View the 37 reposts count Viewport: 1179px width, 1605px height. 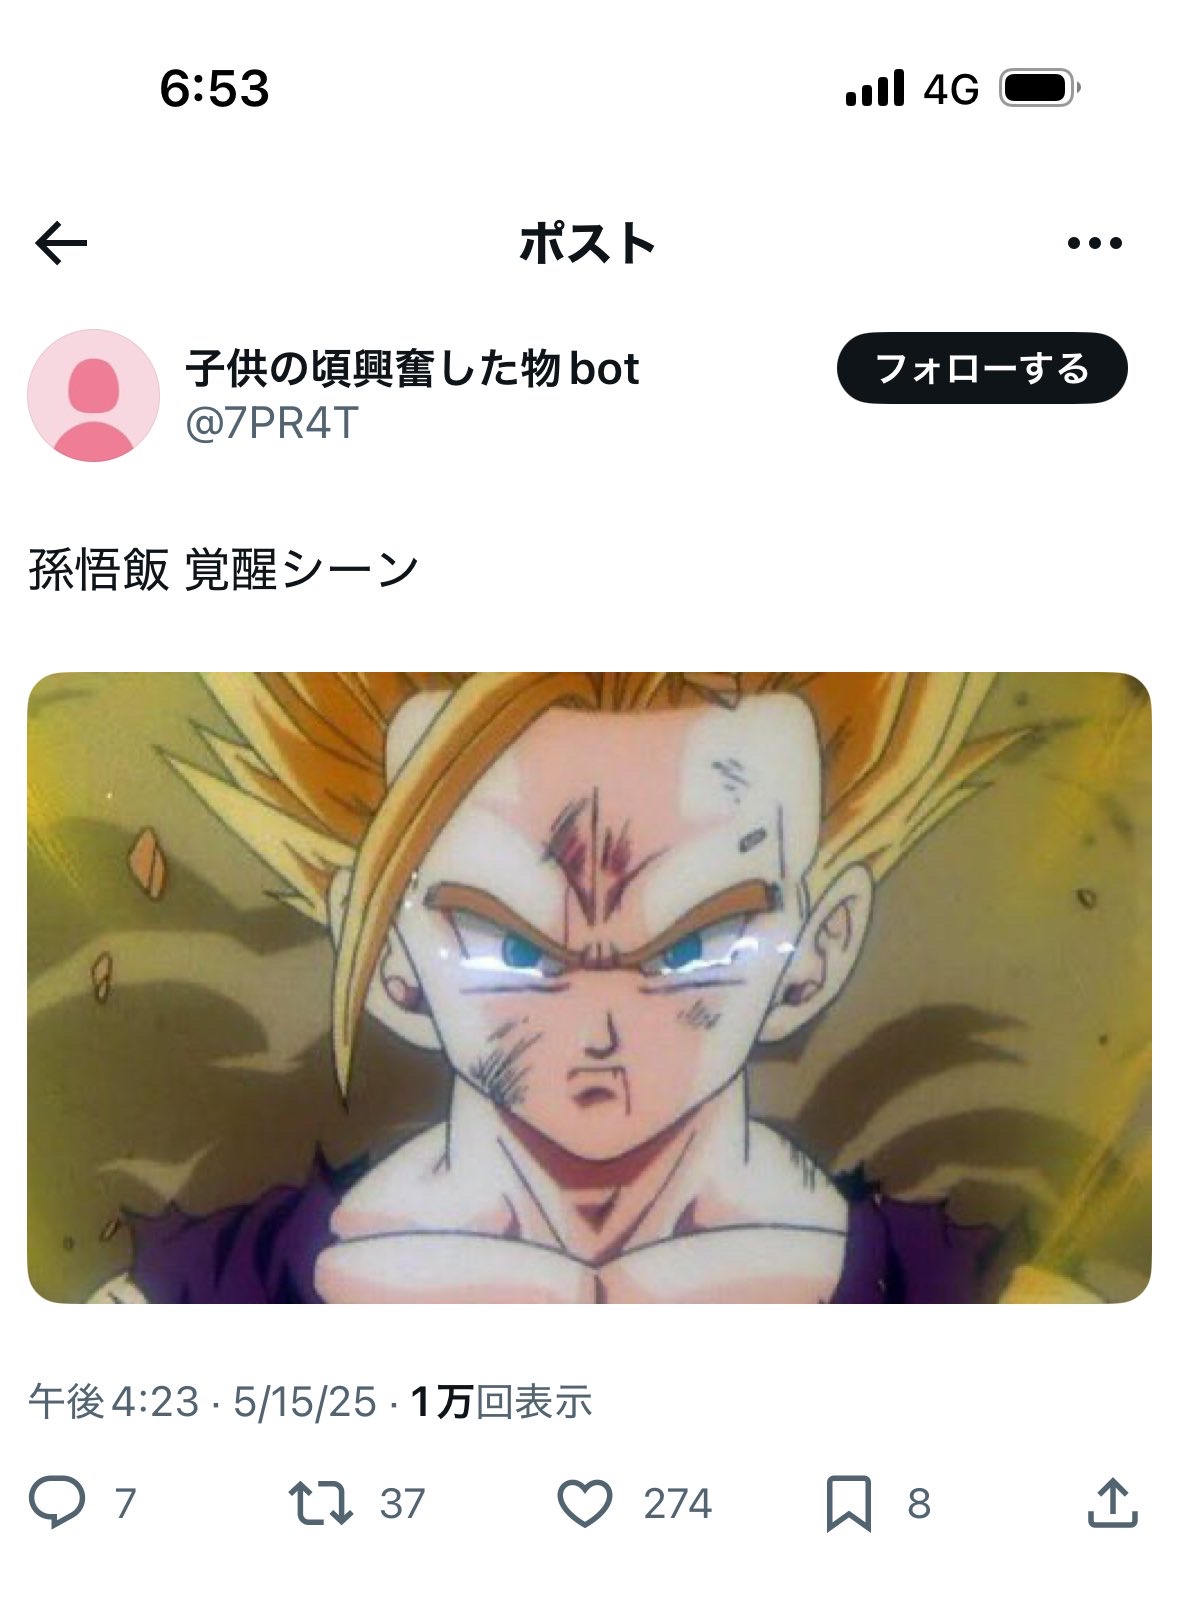pos(402,1504)
